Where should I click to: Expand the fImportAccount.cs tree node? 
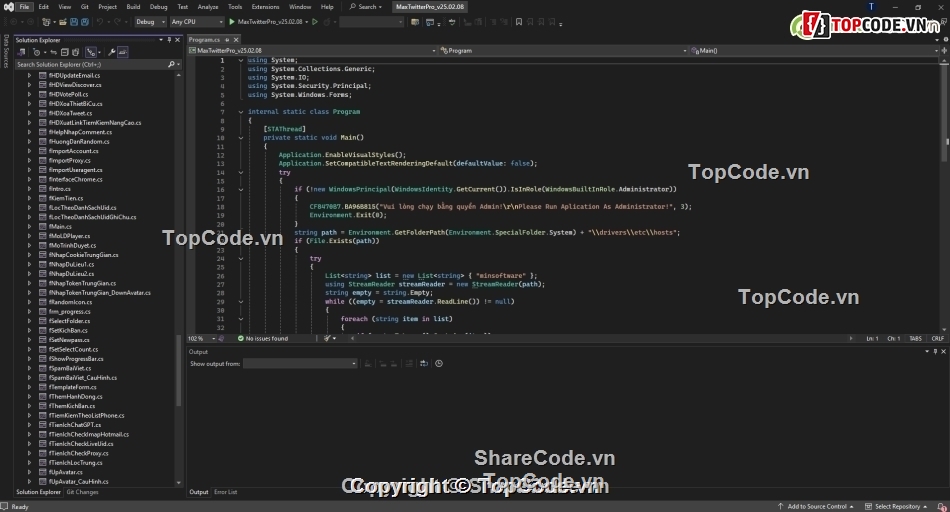click(29, 151)
